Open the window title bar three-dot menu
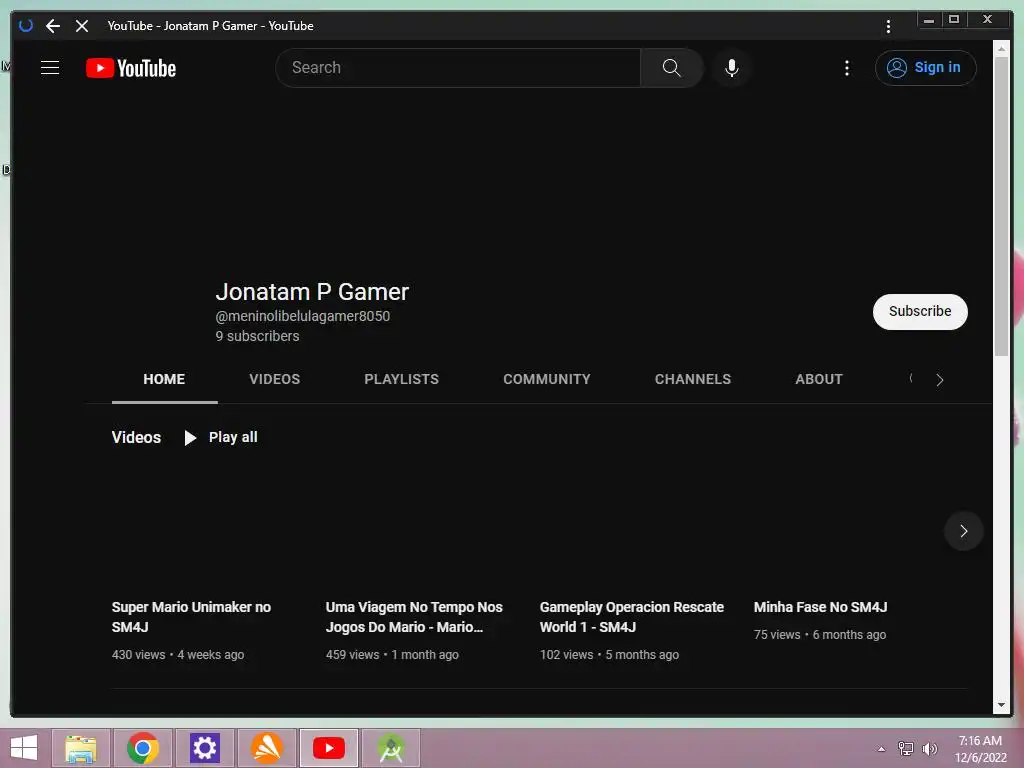Viewport: 1024px width, 768px height. click(888, 26)
